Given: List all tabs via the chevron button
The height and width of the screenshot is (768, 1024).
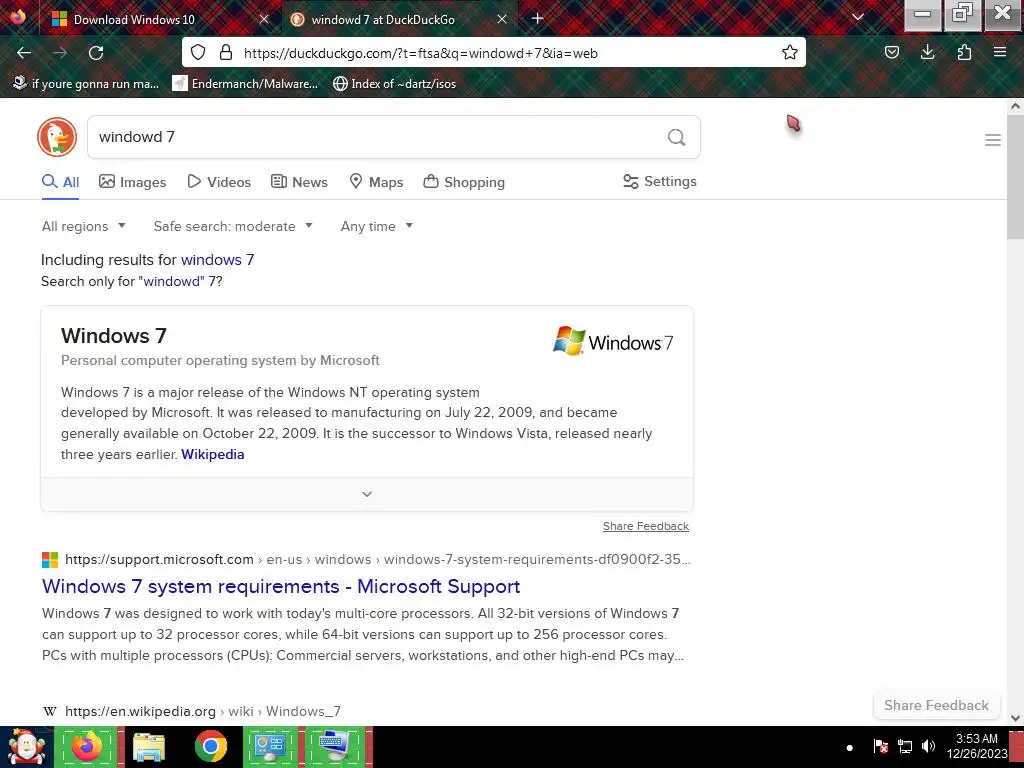Looking at the screenshot, I should (858, 18).
